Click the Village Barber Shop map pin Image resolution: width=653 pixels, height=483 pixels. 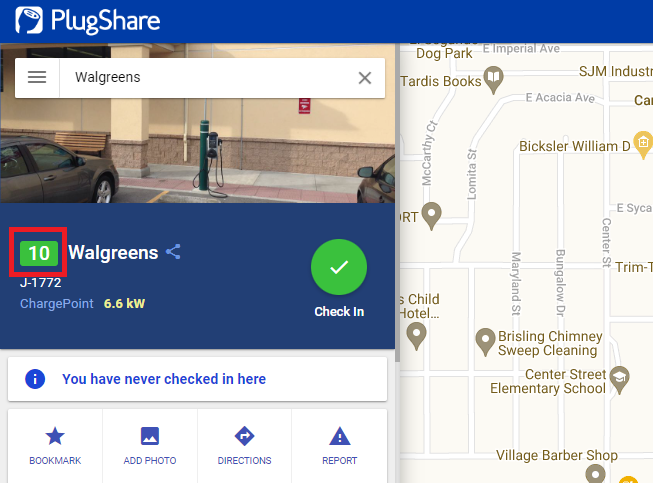596,475
